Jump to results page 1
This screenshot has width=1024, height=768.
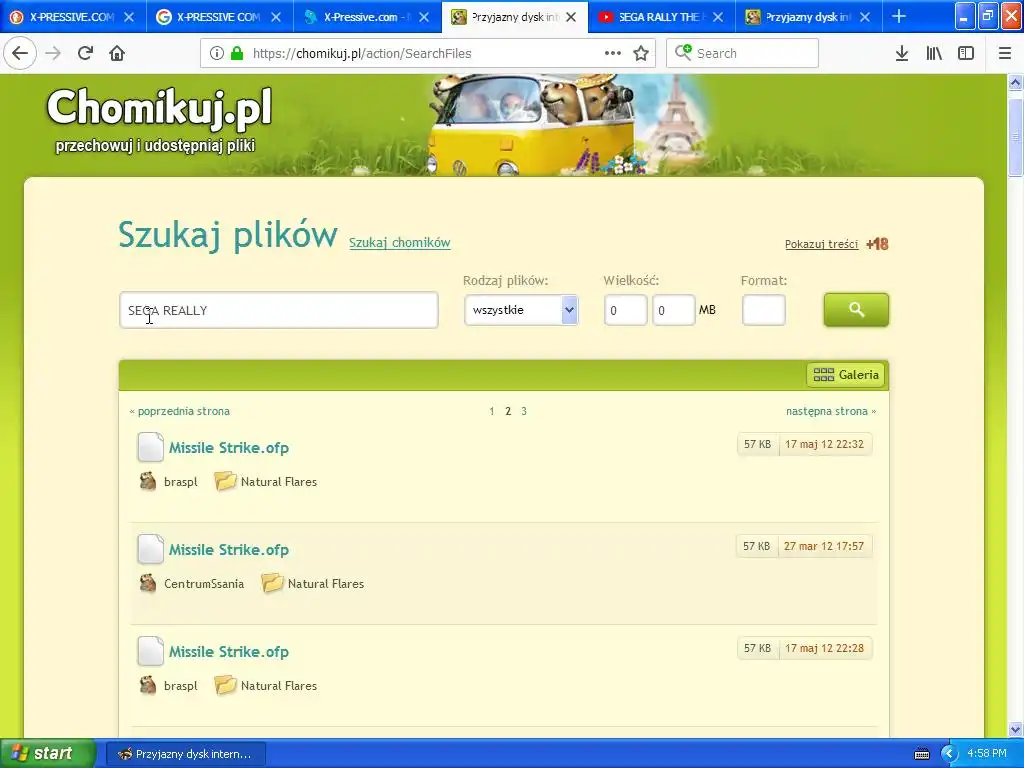492,411
